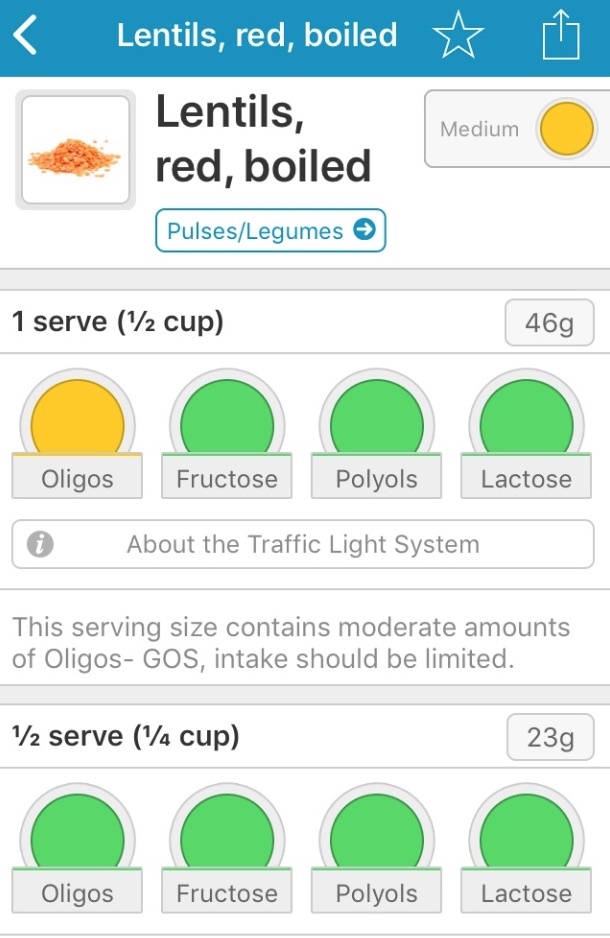610x938 pixels.
Task: Open the Pulses/Legumes category link
Action: 270,230
